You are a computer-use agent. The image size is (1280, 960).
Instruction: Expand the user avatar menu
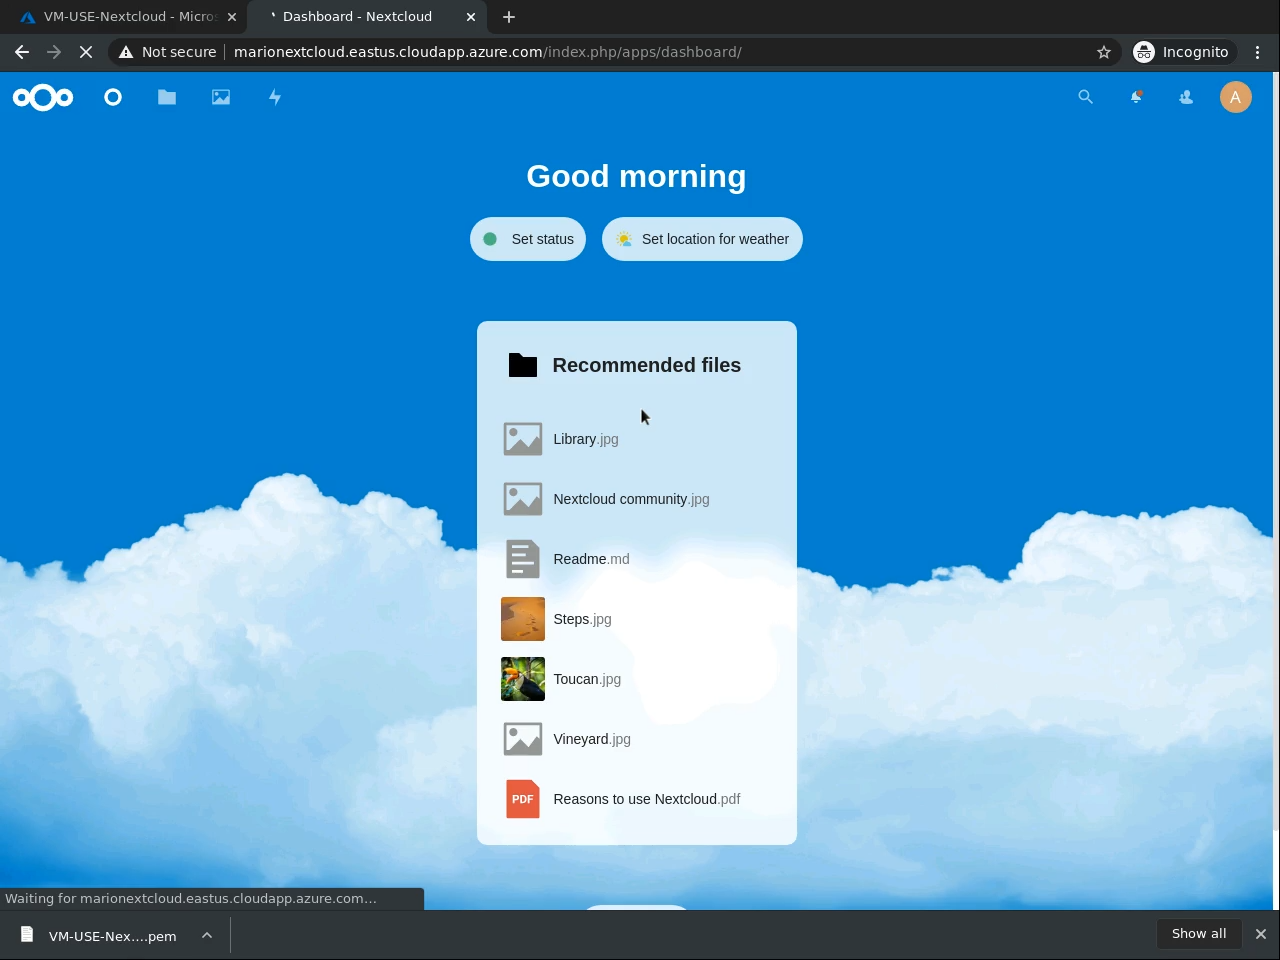click(x=1235, y=97)
